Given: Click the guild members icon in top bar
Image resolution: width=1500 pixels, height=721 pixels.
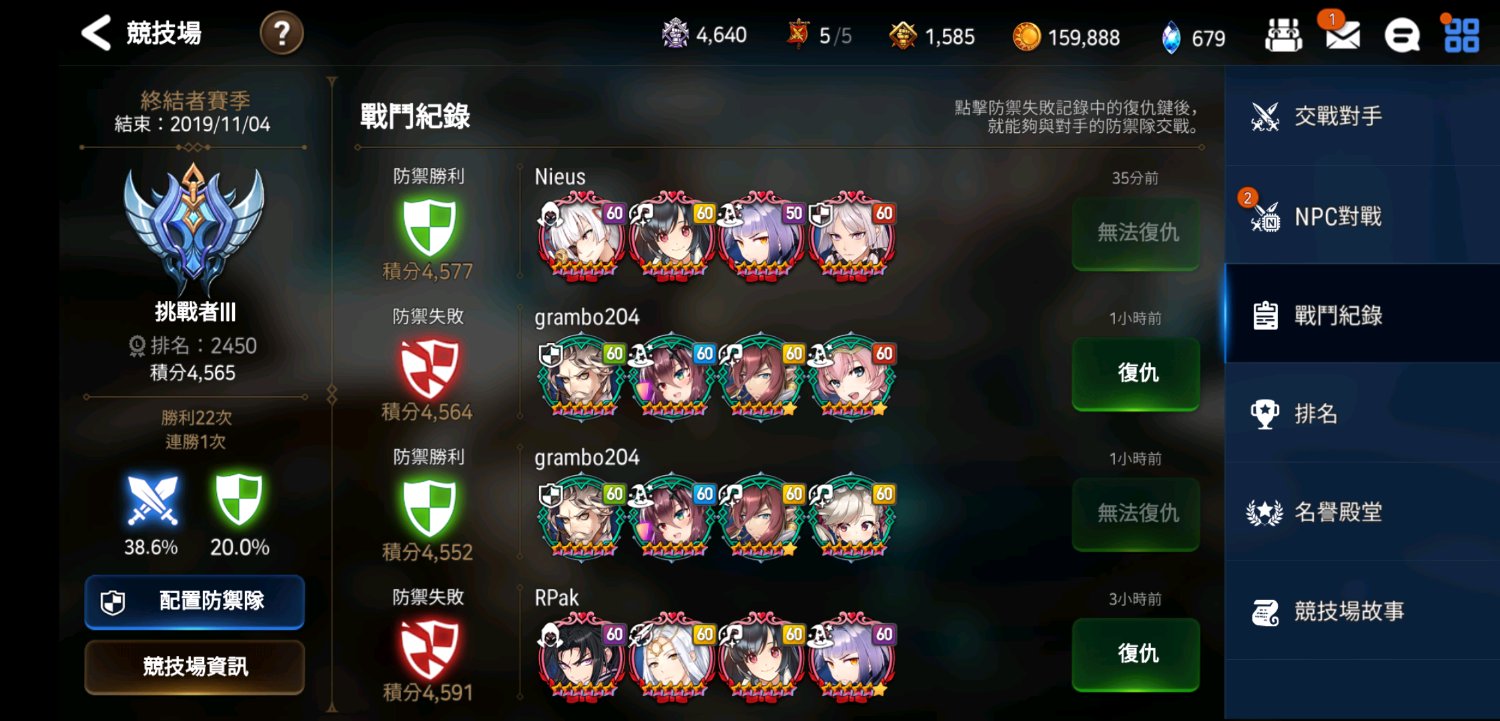Looking at the screenshot, I should tap(1283, 36).
